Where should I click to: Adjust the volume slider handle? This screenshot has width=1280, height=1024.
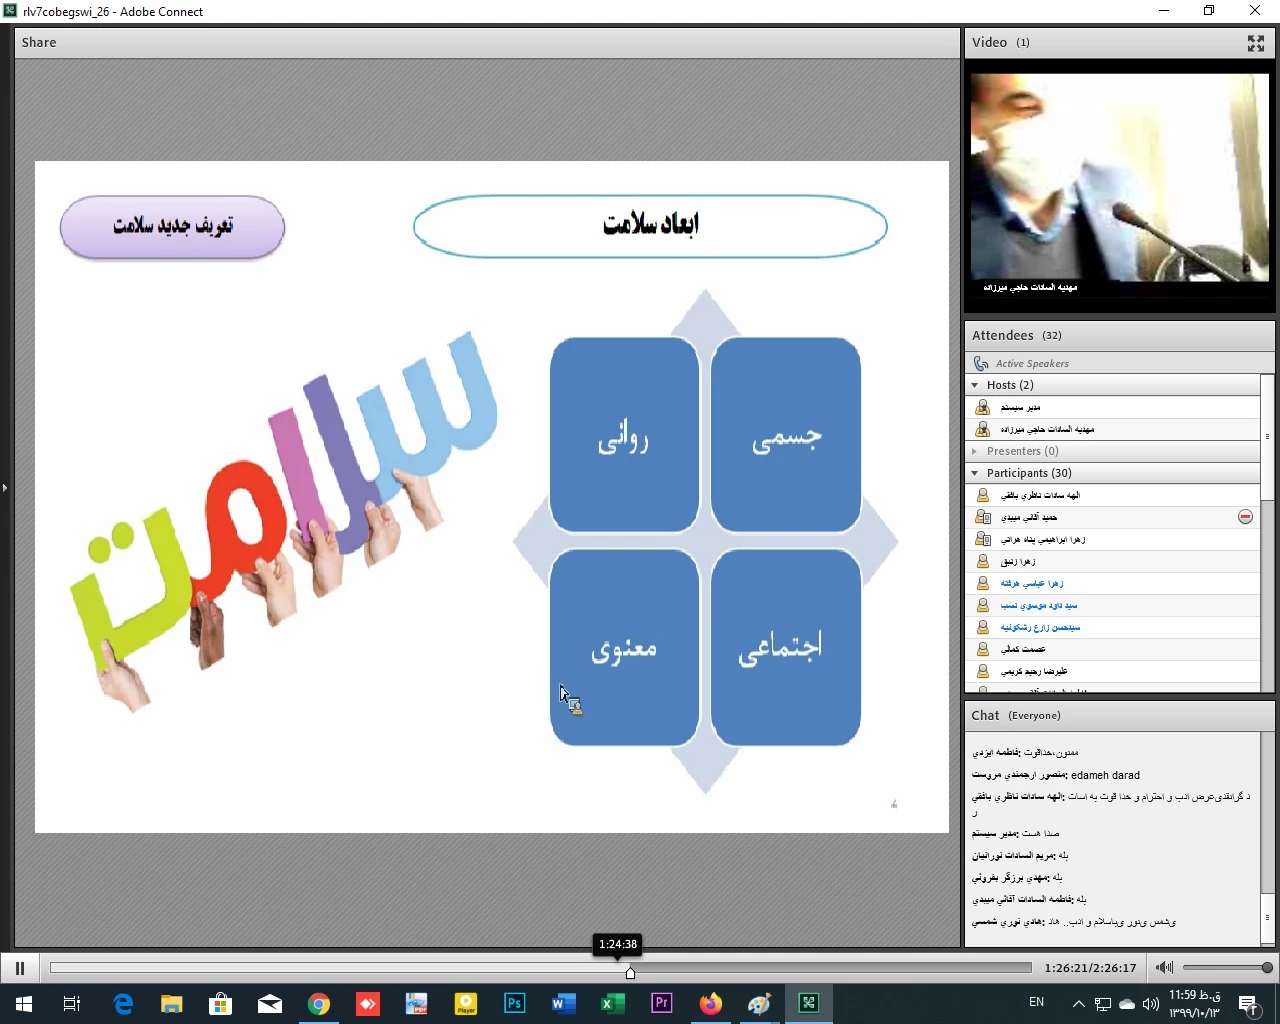(x=1267, y=968)
